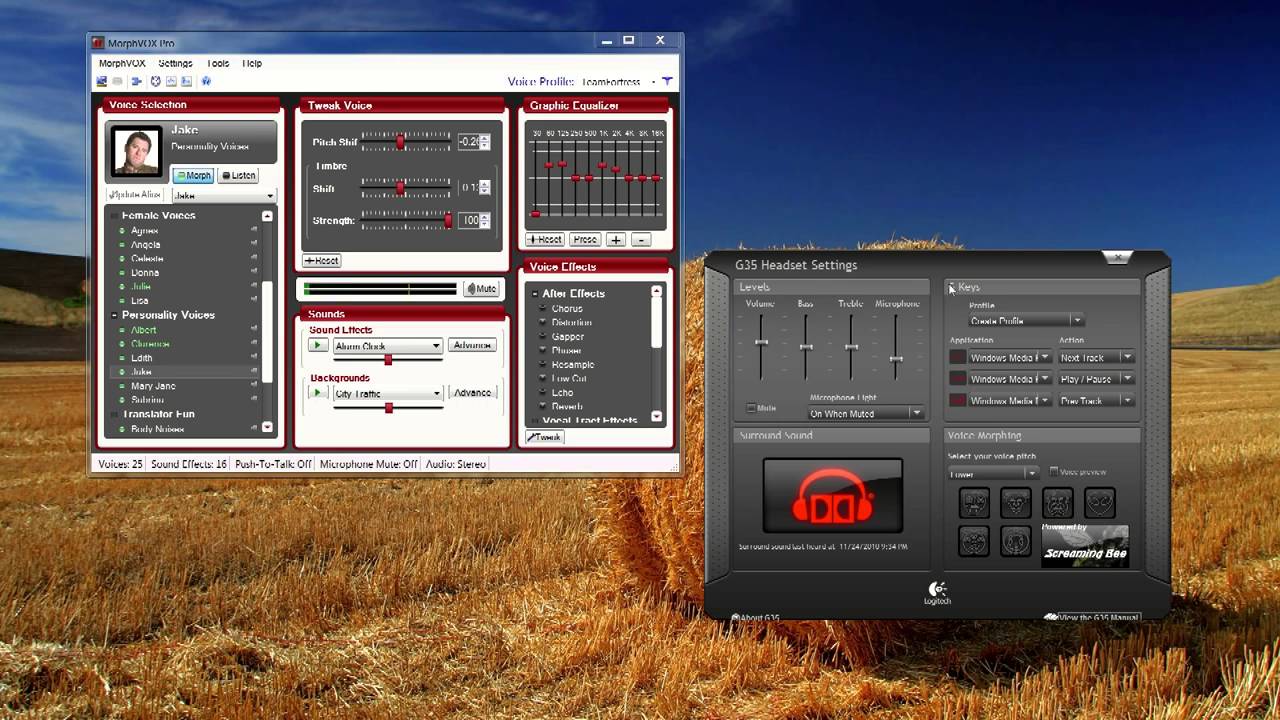Viewport: 1280px width, 720px height.
Task: Toggle the Morph button
Action: tap(193, 175)
